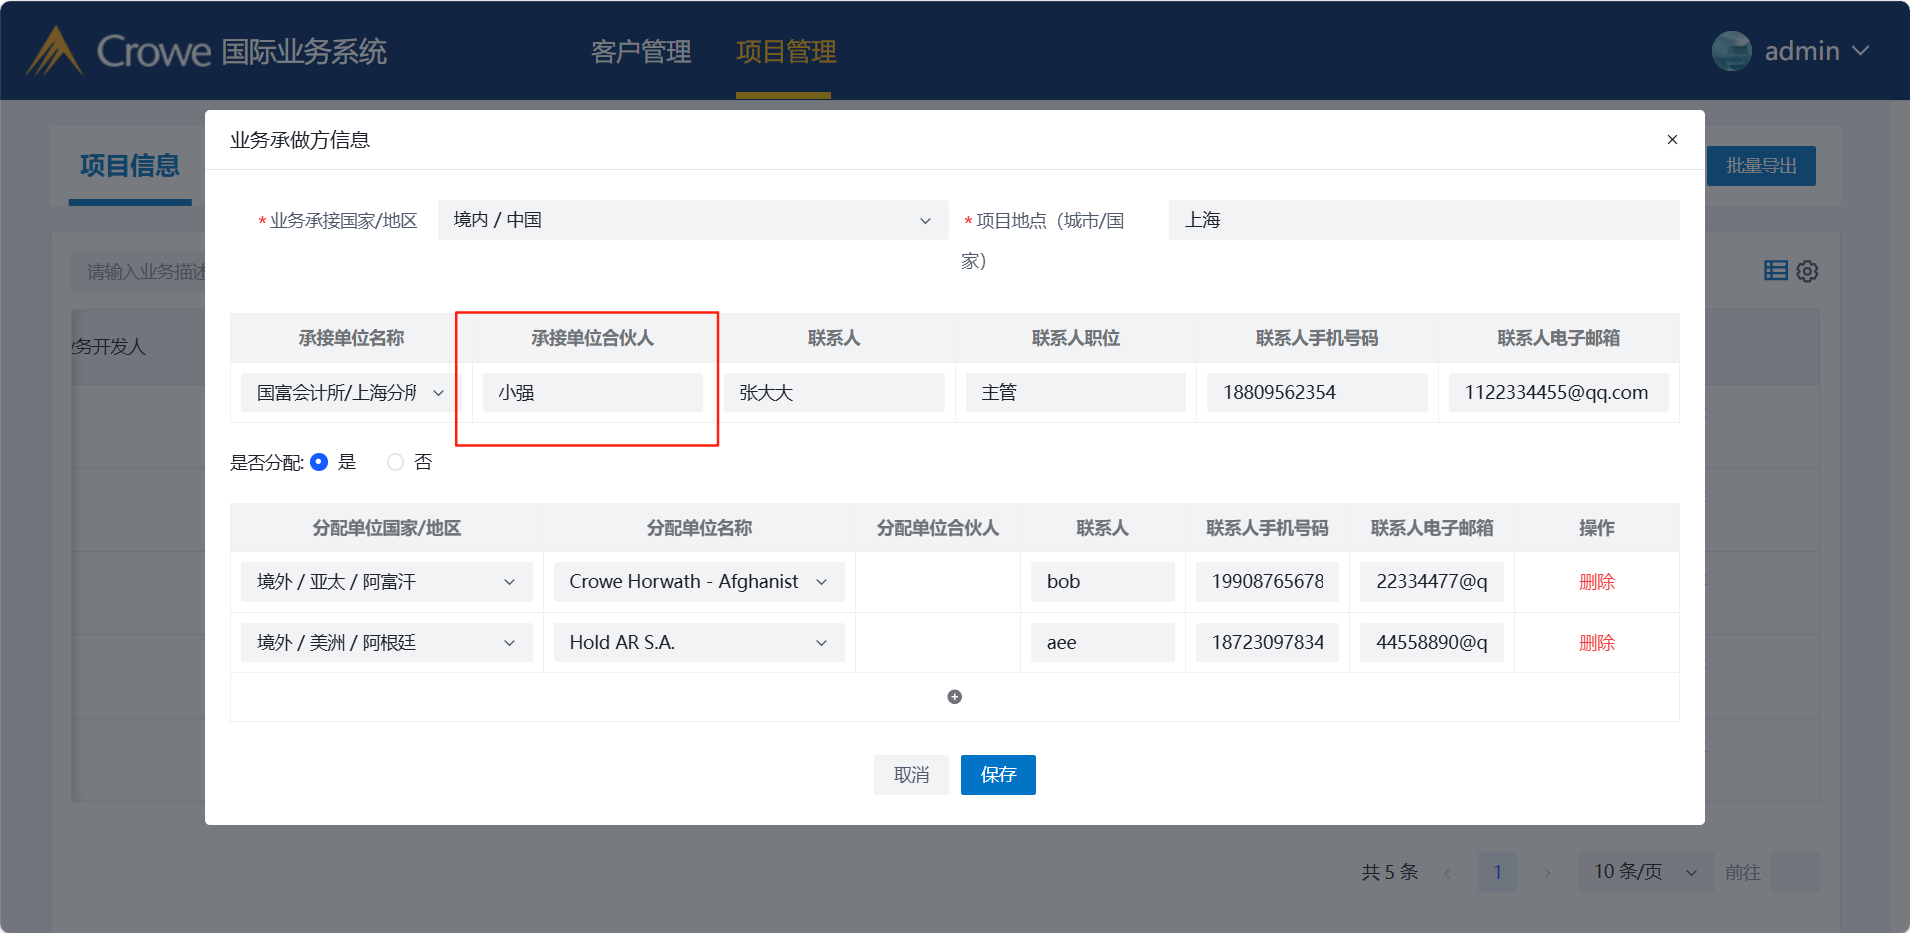Expand the 境外 / 美洲 / 阿根廷 dropdown
The image size is (1910, 933).
point(387,643)
